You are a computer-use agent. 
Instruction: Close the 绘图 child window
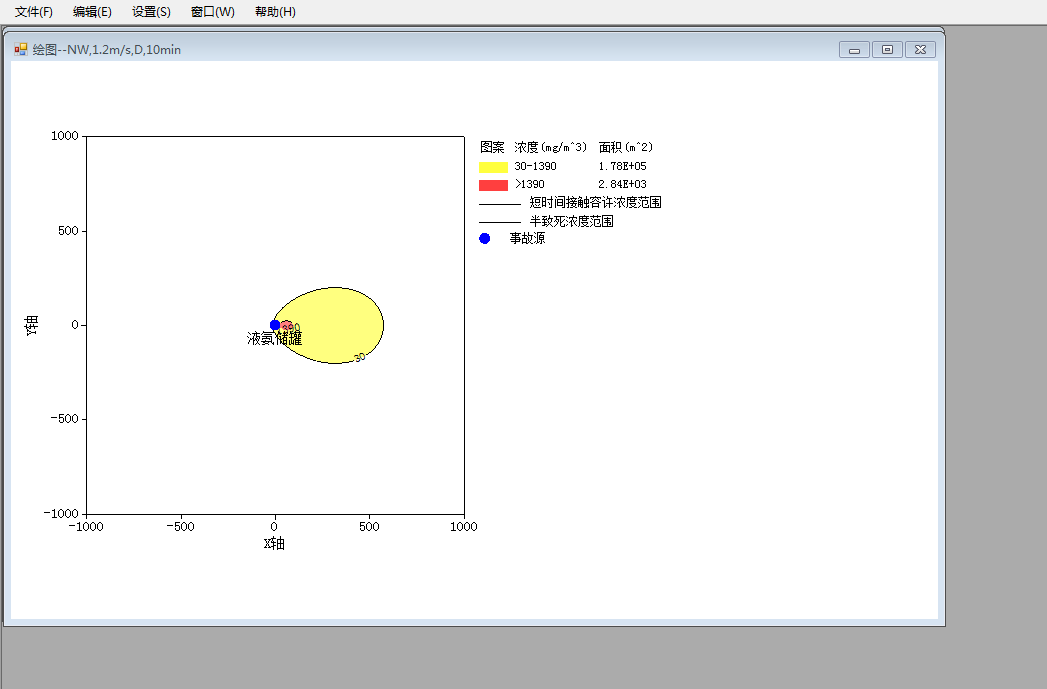pyautogui.click(x=920, y=49)
